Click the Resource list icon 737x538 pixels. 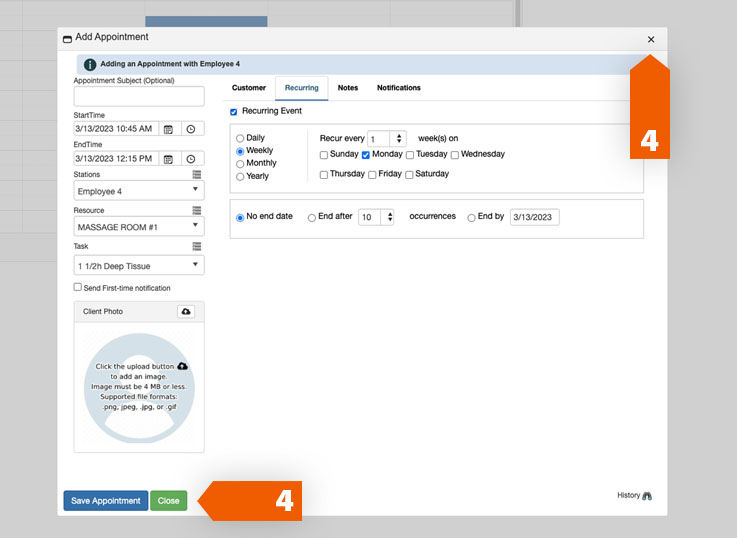coord(197,210)
